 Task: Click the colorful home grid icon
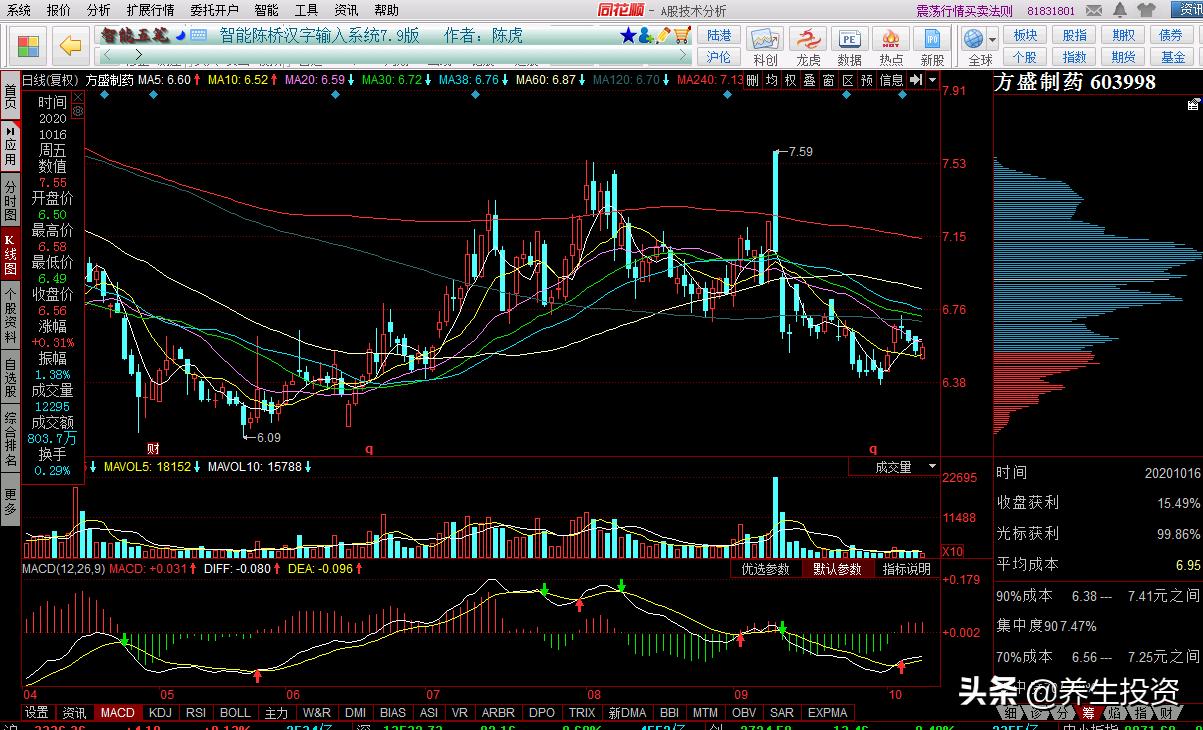coord(27,46)
